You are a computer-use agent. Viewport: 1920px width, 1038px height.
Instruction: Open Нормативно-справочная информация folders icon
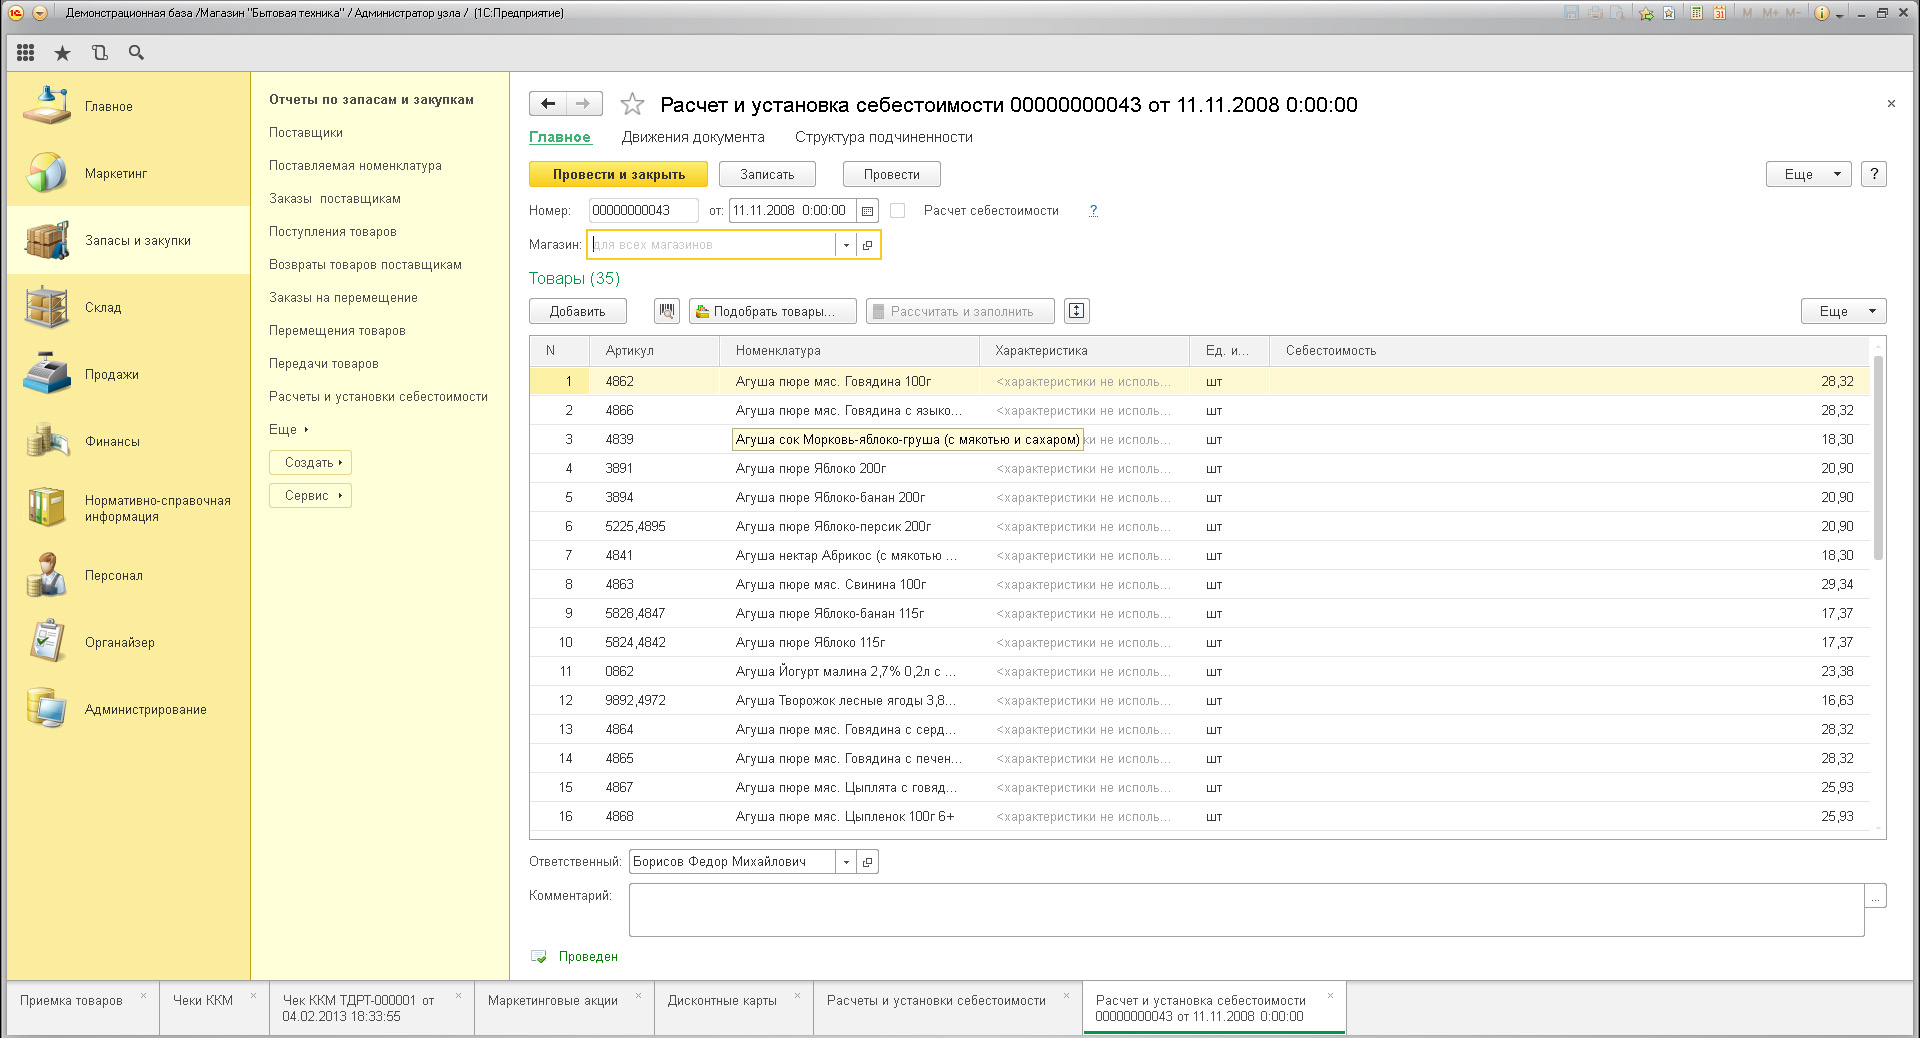[47, 508]
